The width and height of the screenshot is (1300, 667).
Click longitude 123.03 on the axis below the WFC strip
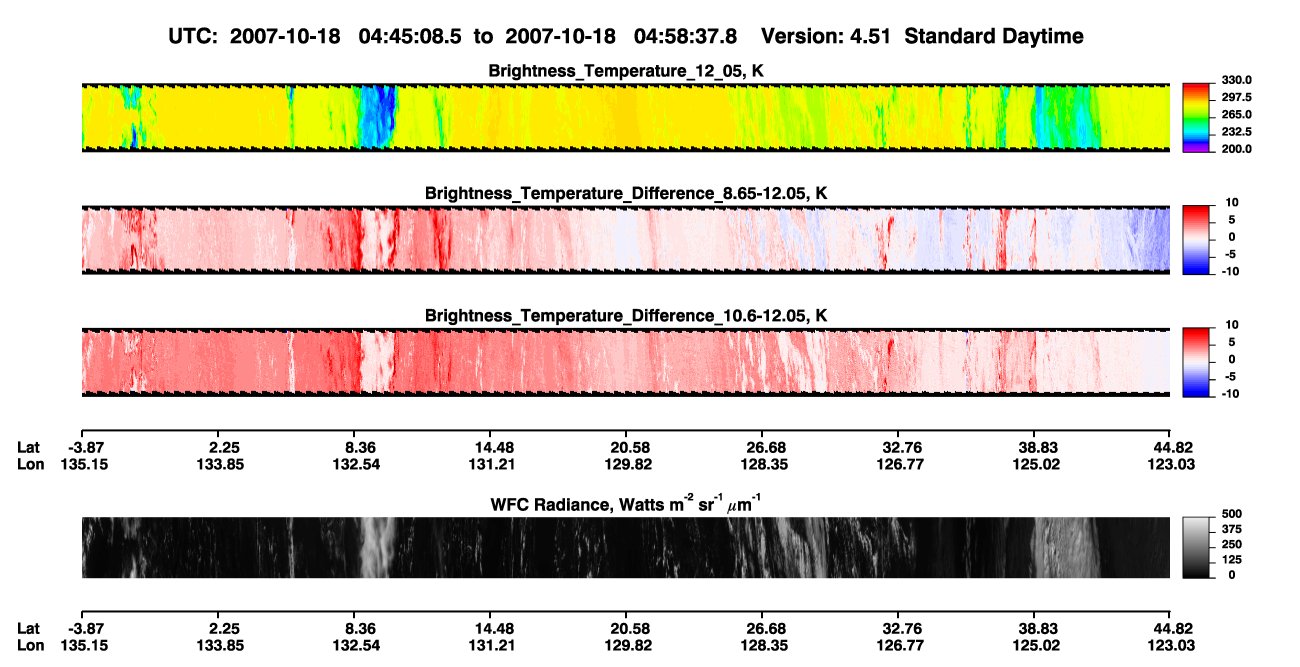click(x=1174, y=645)
